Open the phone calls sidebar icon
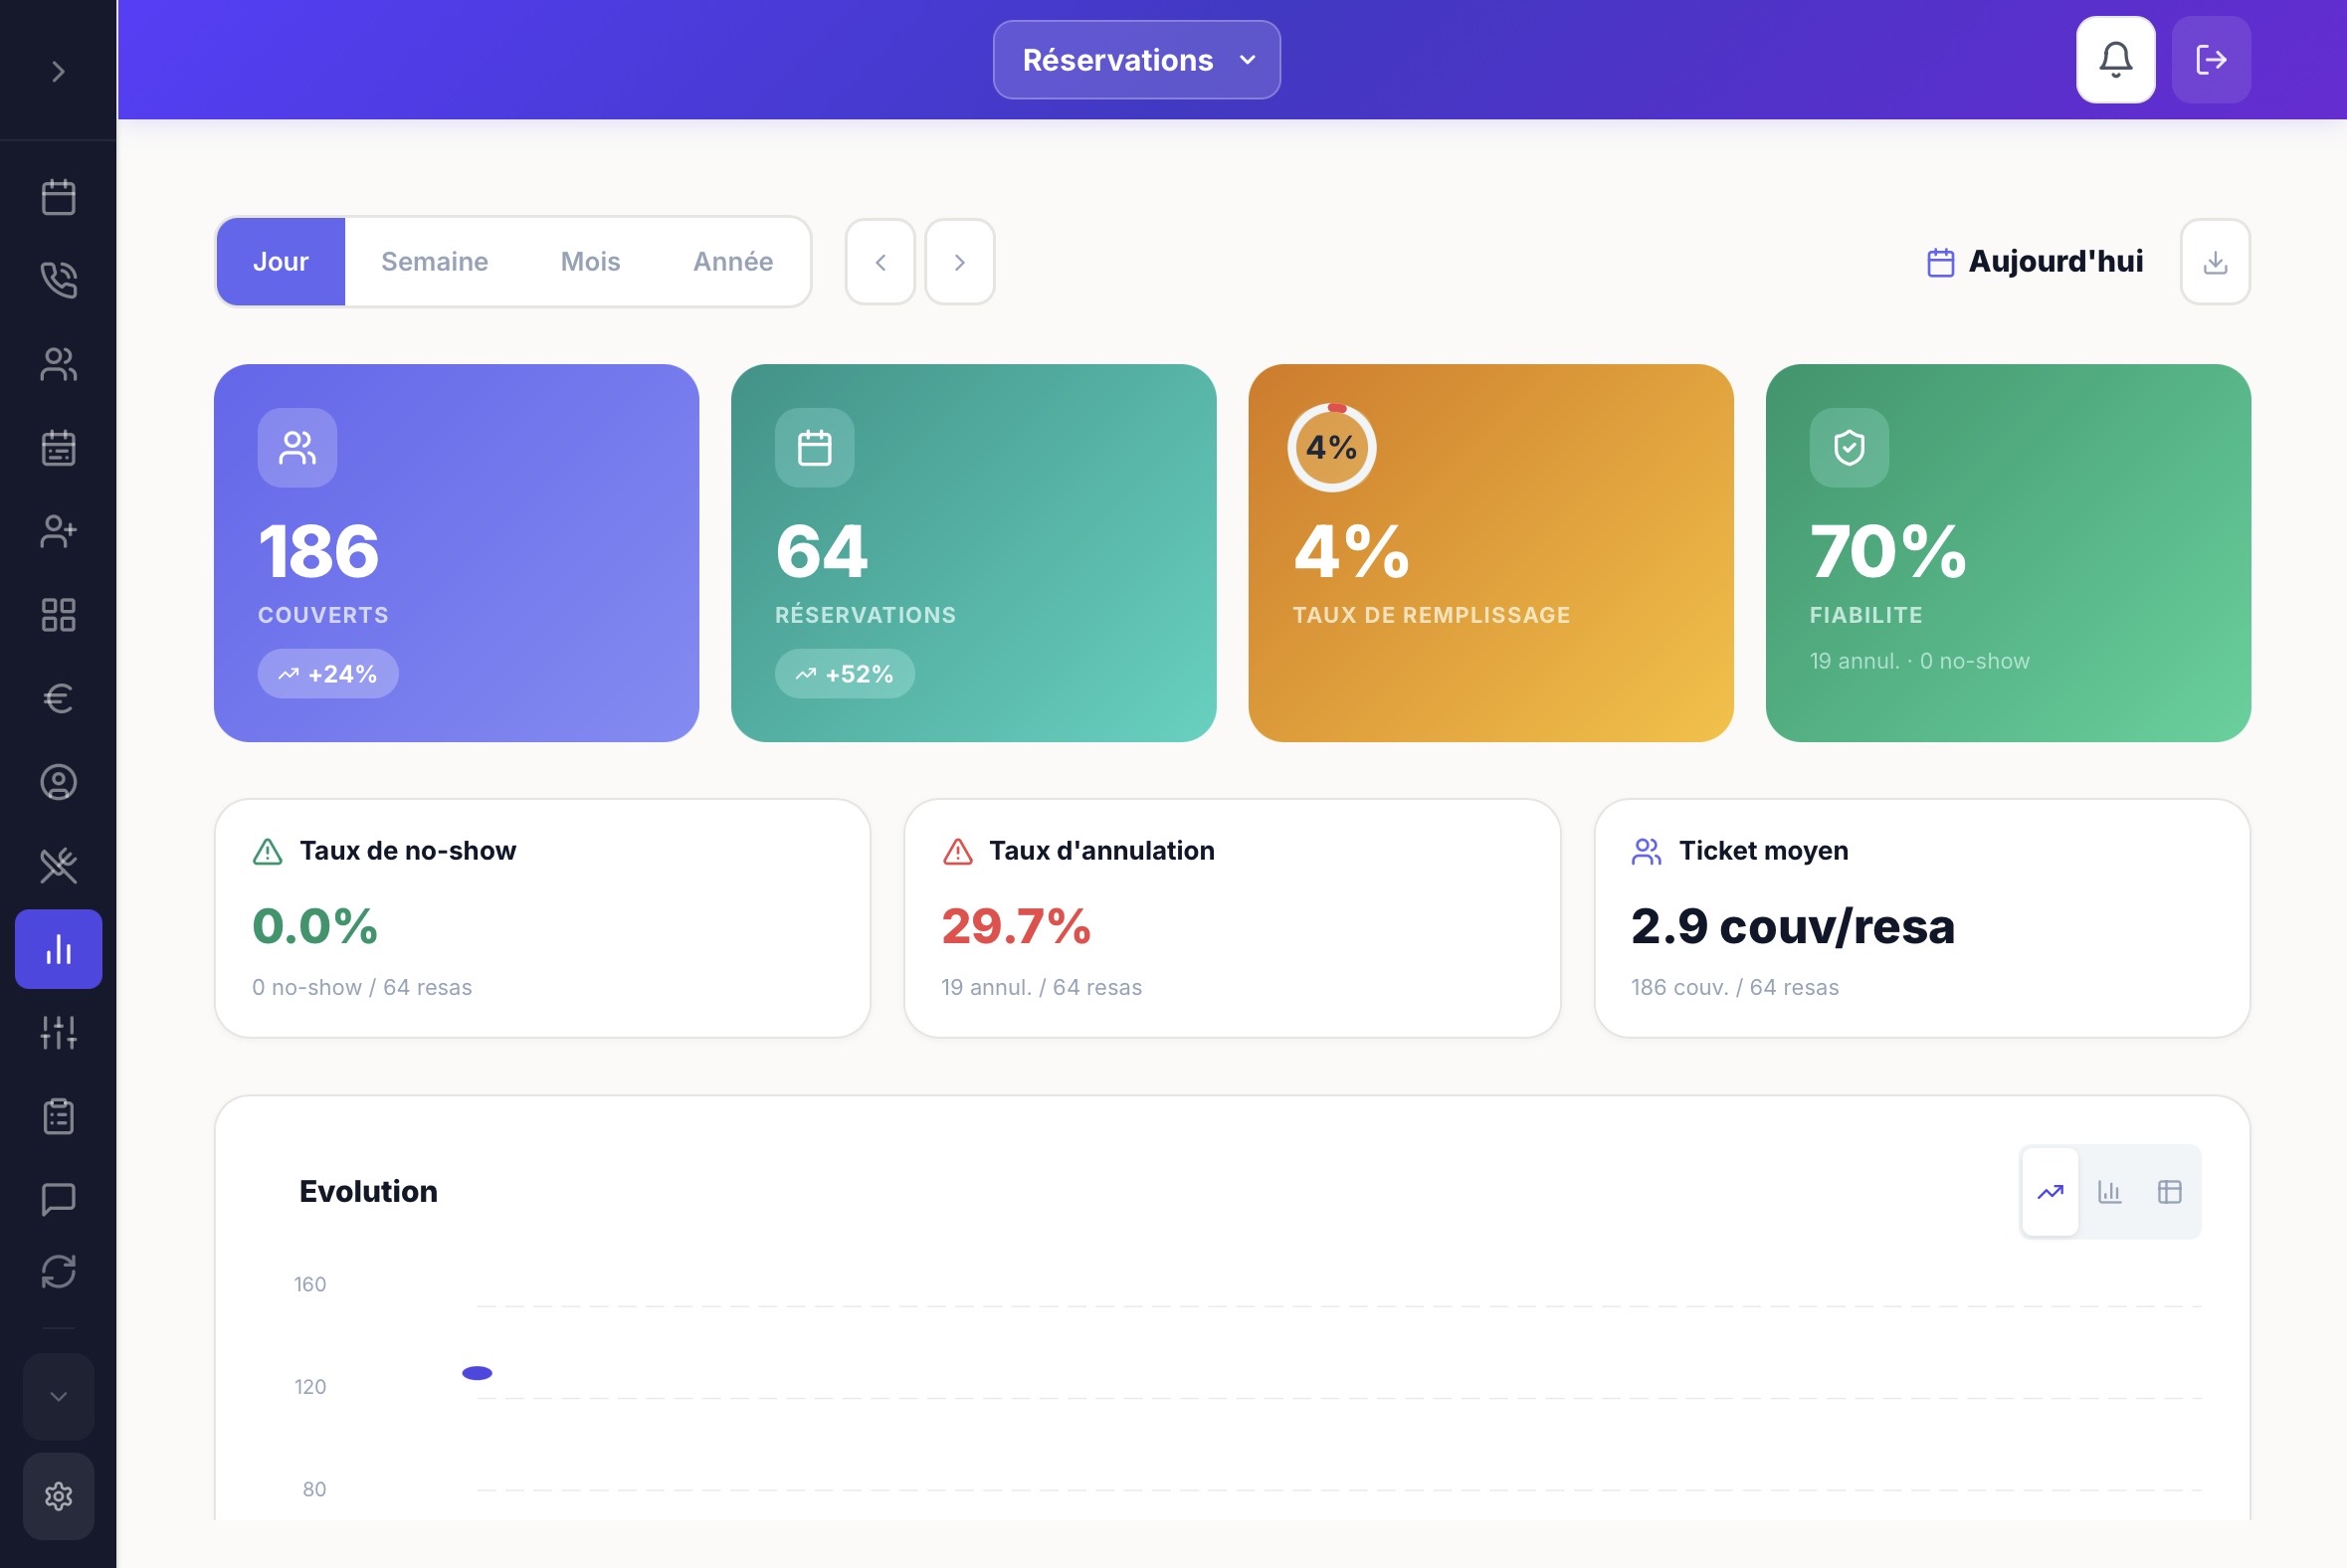Screen dimensions: 2347x1568 [x=58, y=280]
